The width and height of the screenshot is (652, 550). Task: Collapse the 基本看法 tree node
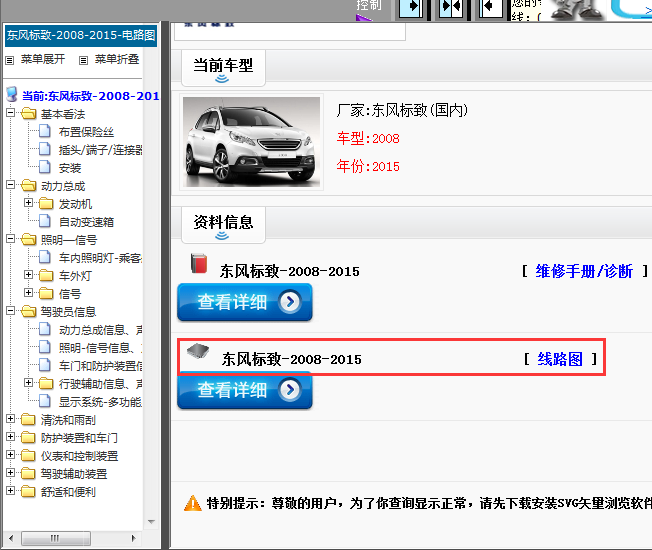pyautogui.click(x=11, y=114)
